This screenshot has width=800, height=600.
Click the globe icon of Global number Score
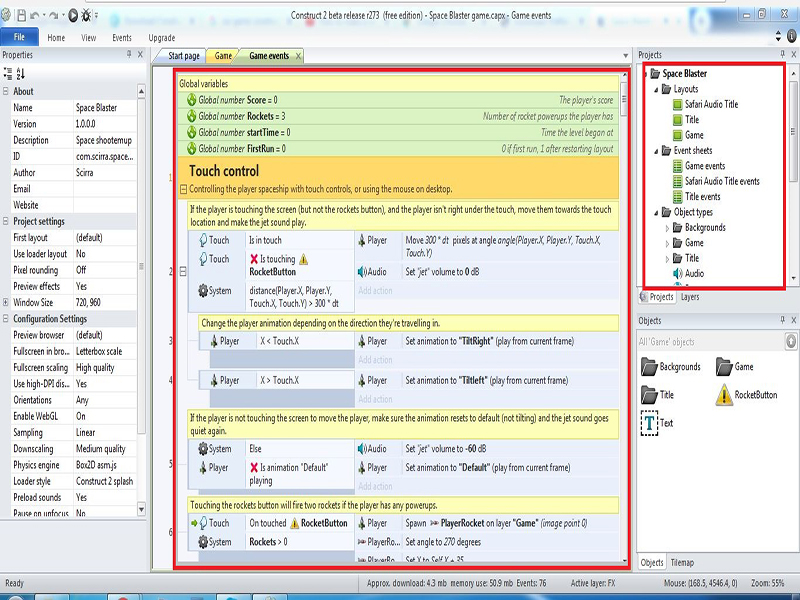pos(192,99)
